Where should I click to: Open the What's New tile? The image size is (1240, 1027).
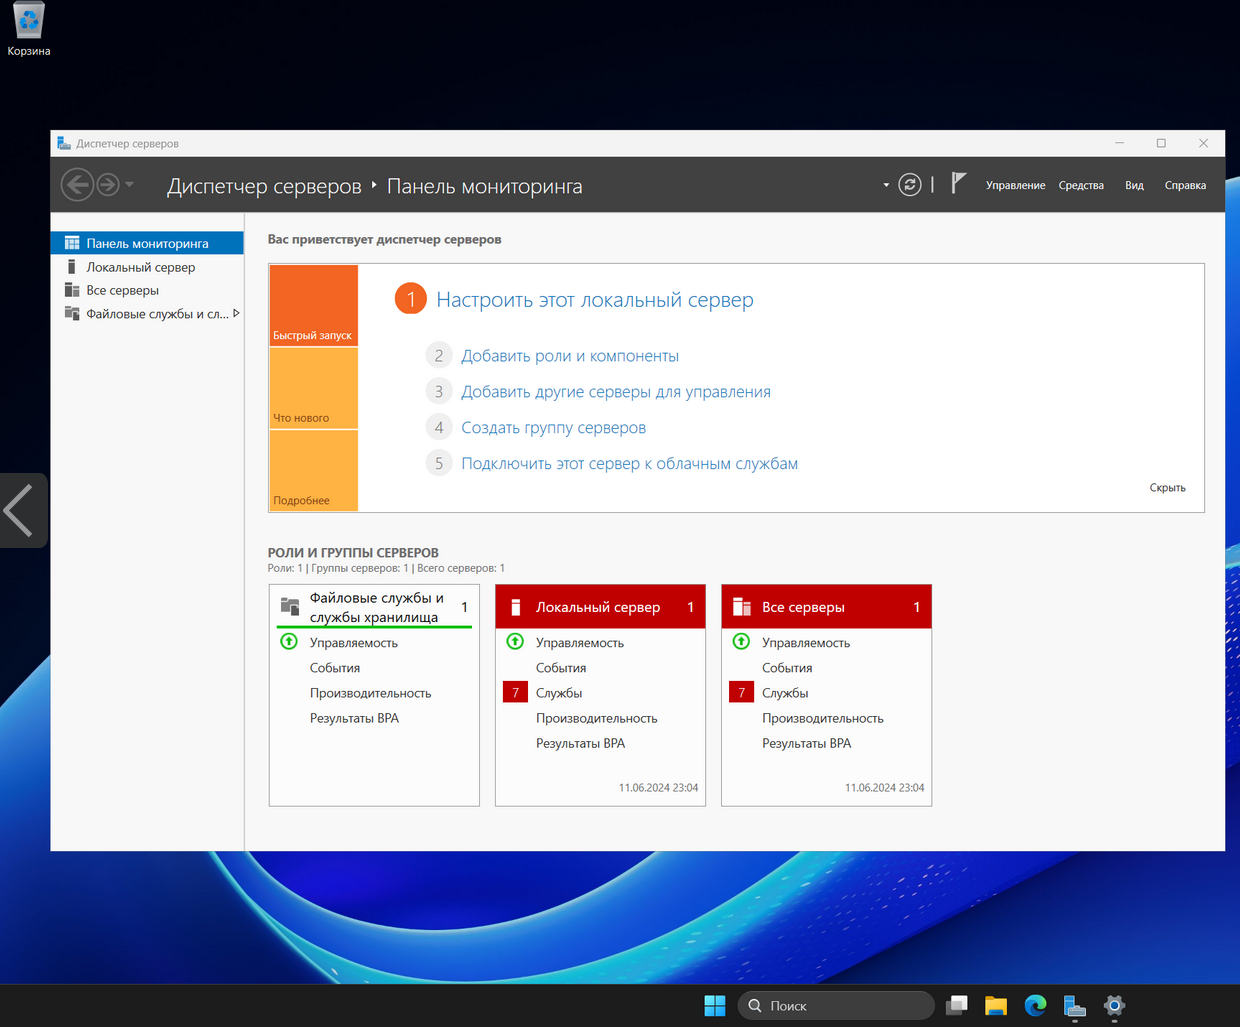[313, 388]
